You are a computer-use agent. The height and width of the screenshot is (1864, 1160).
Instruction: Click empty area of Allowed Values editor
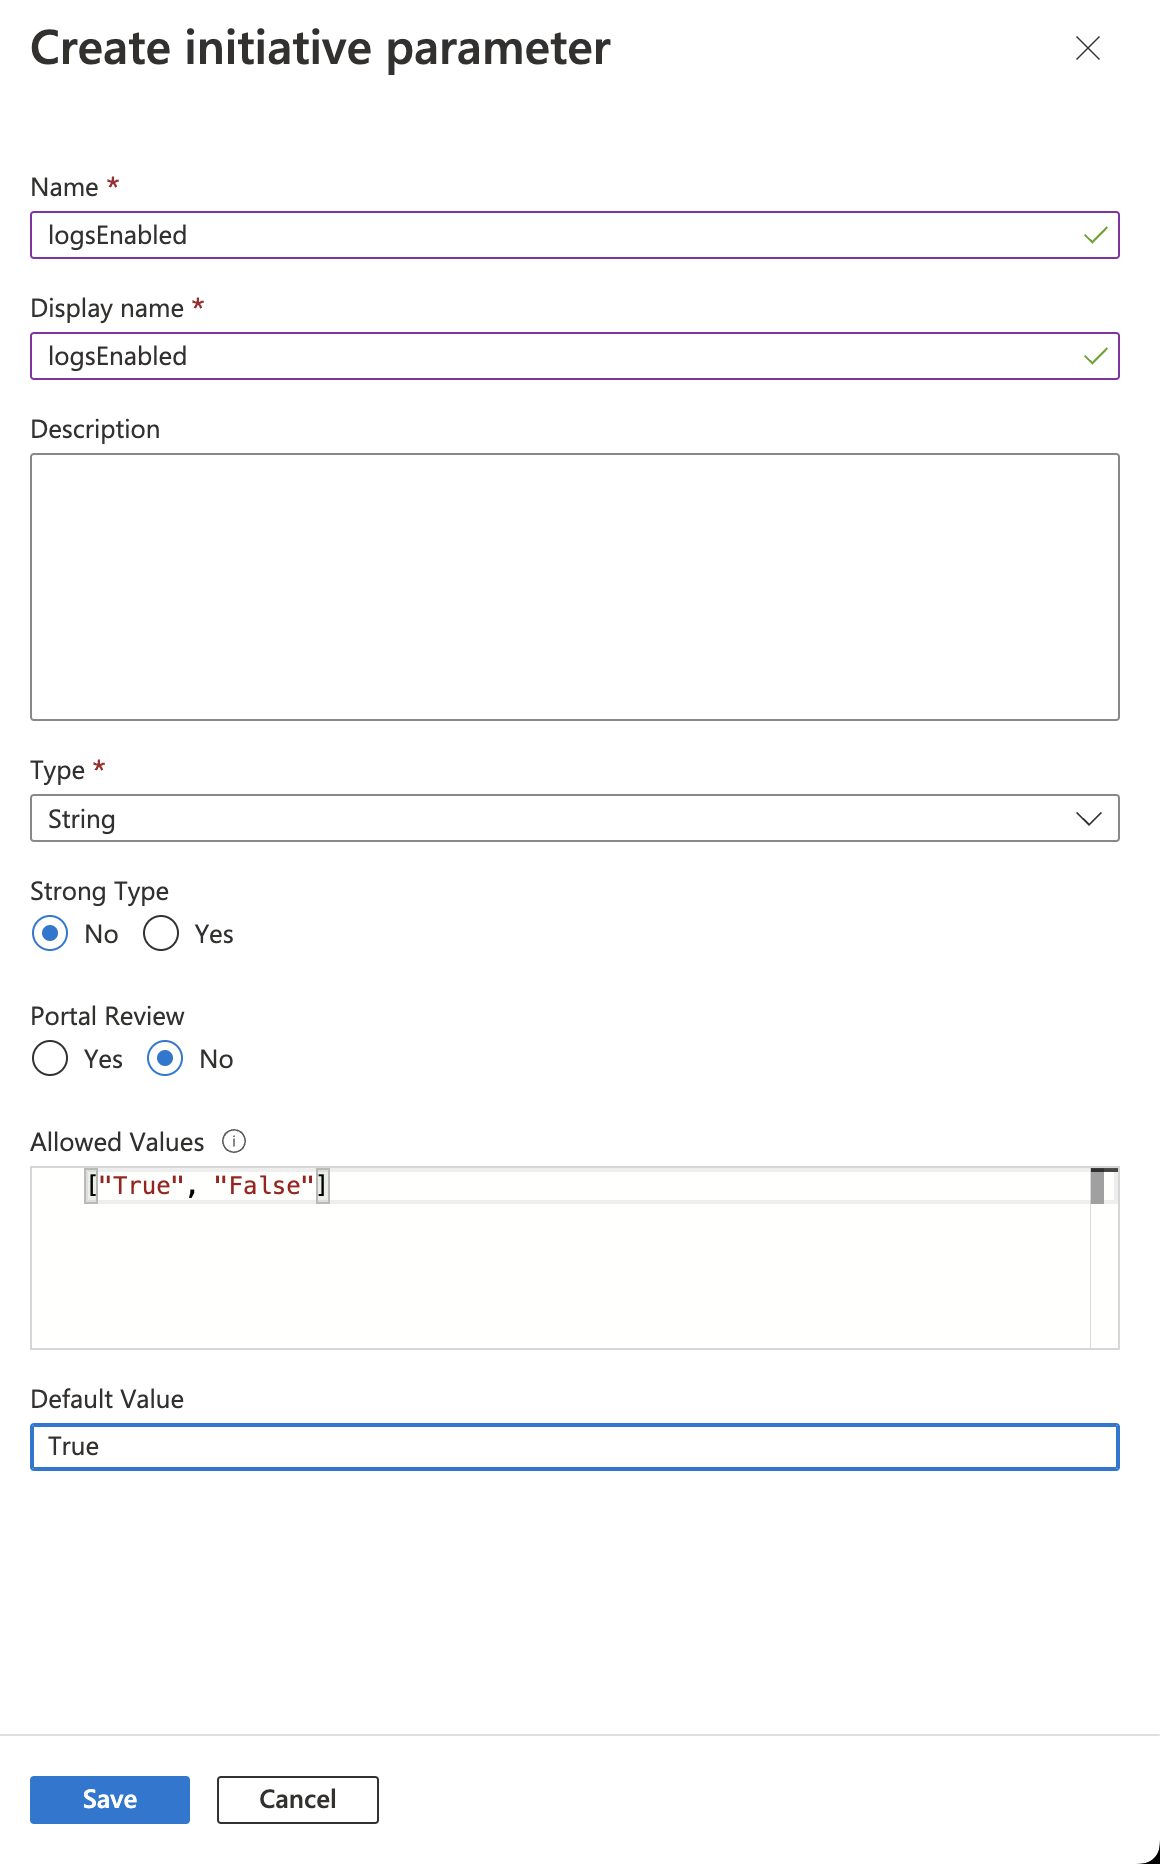tap(560, 1280)
